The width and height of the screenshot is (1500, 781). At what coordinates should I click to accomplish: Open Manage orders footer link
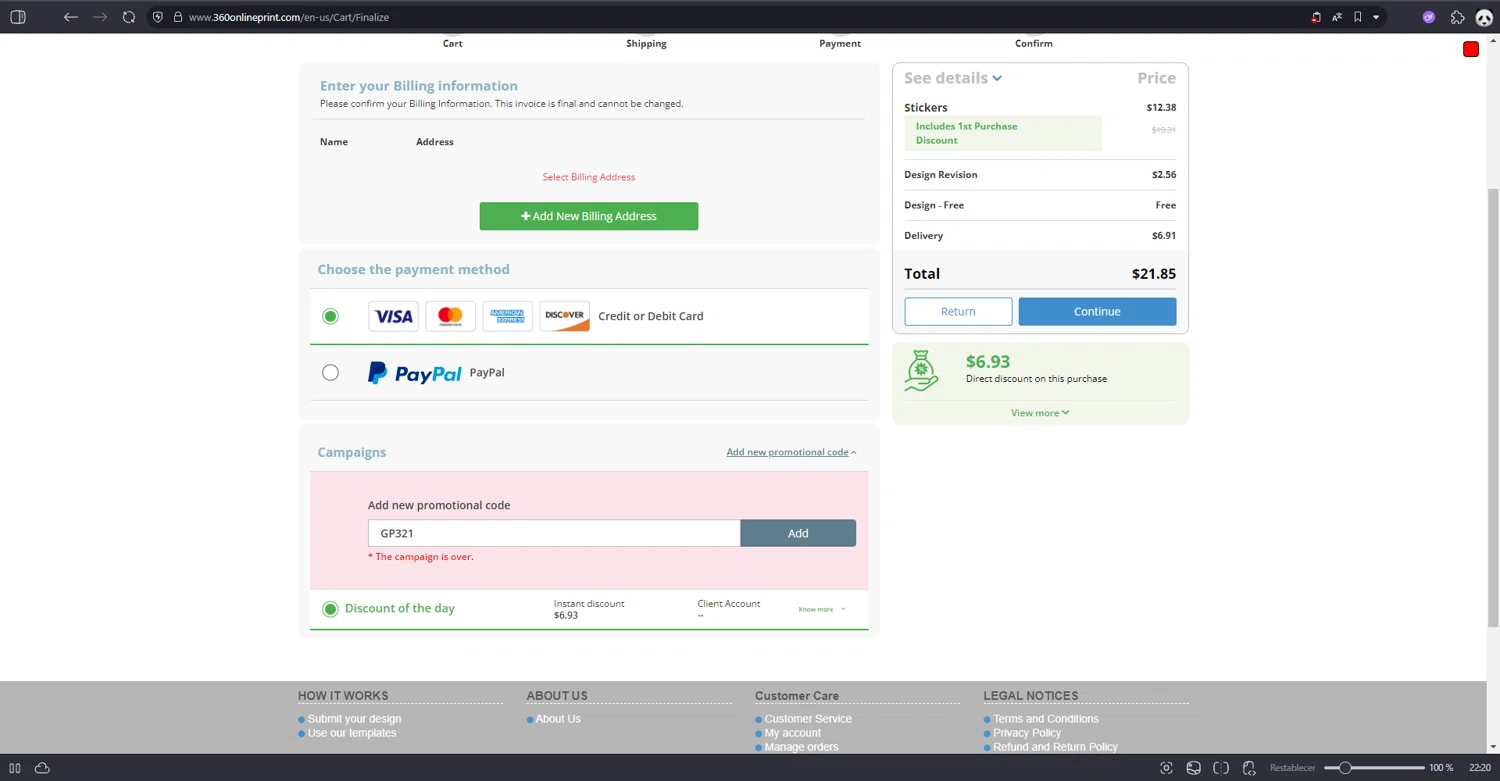click(x=802, y=747)
